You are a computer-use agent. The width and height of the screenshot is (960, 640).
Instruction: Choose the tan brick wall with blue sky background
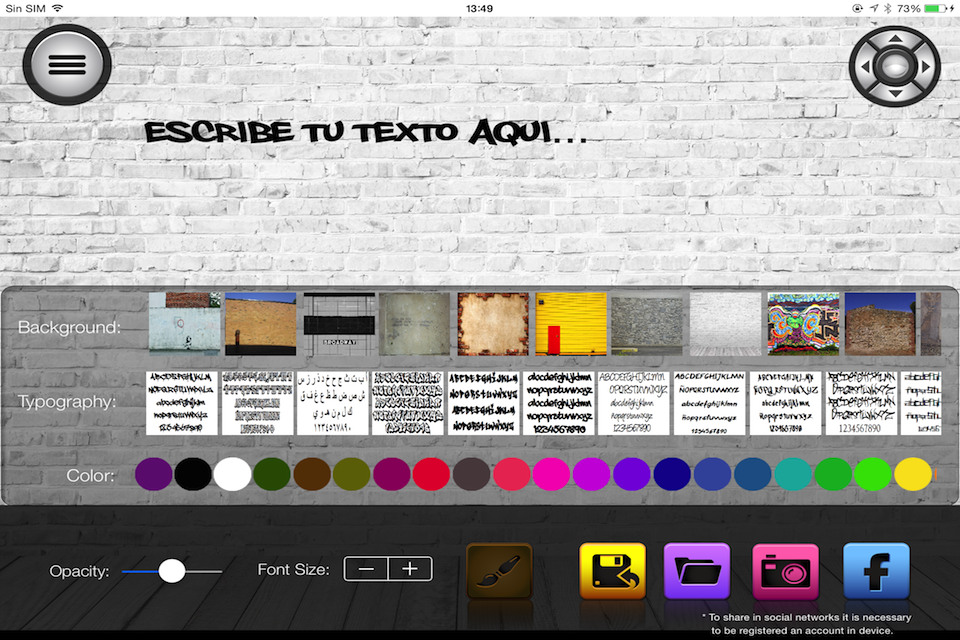click(x=261, y=324)
